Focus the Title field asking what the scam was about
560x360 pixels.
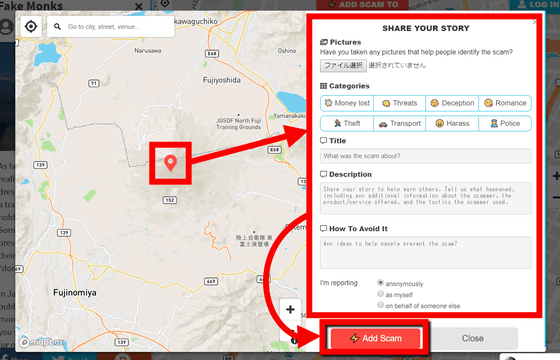[x=426, y=156]
